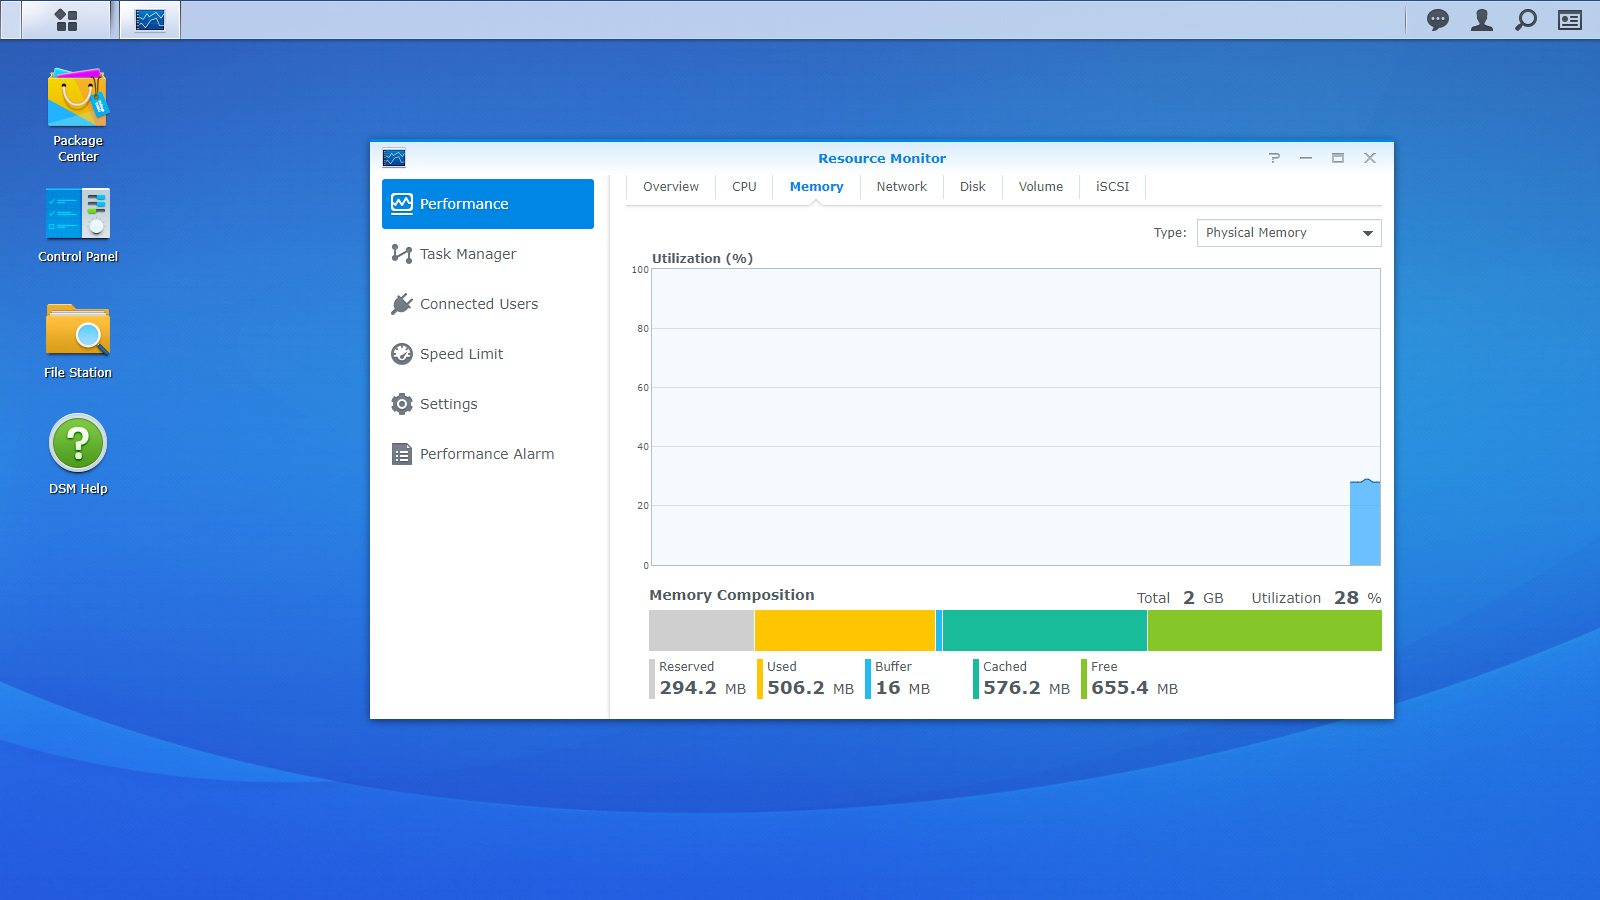
Task: Click the Task Manager sidebar icon
Action: pyautogui.click(x=402, y=254)
